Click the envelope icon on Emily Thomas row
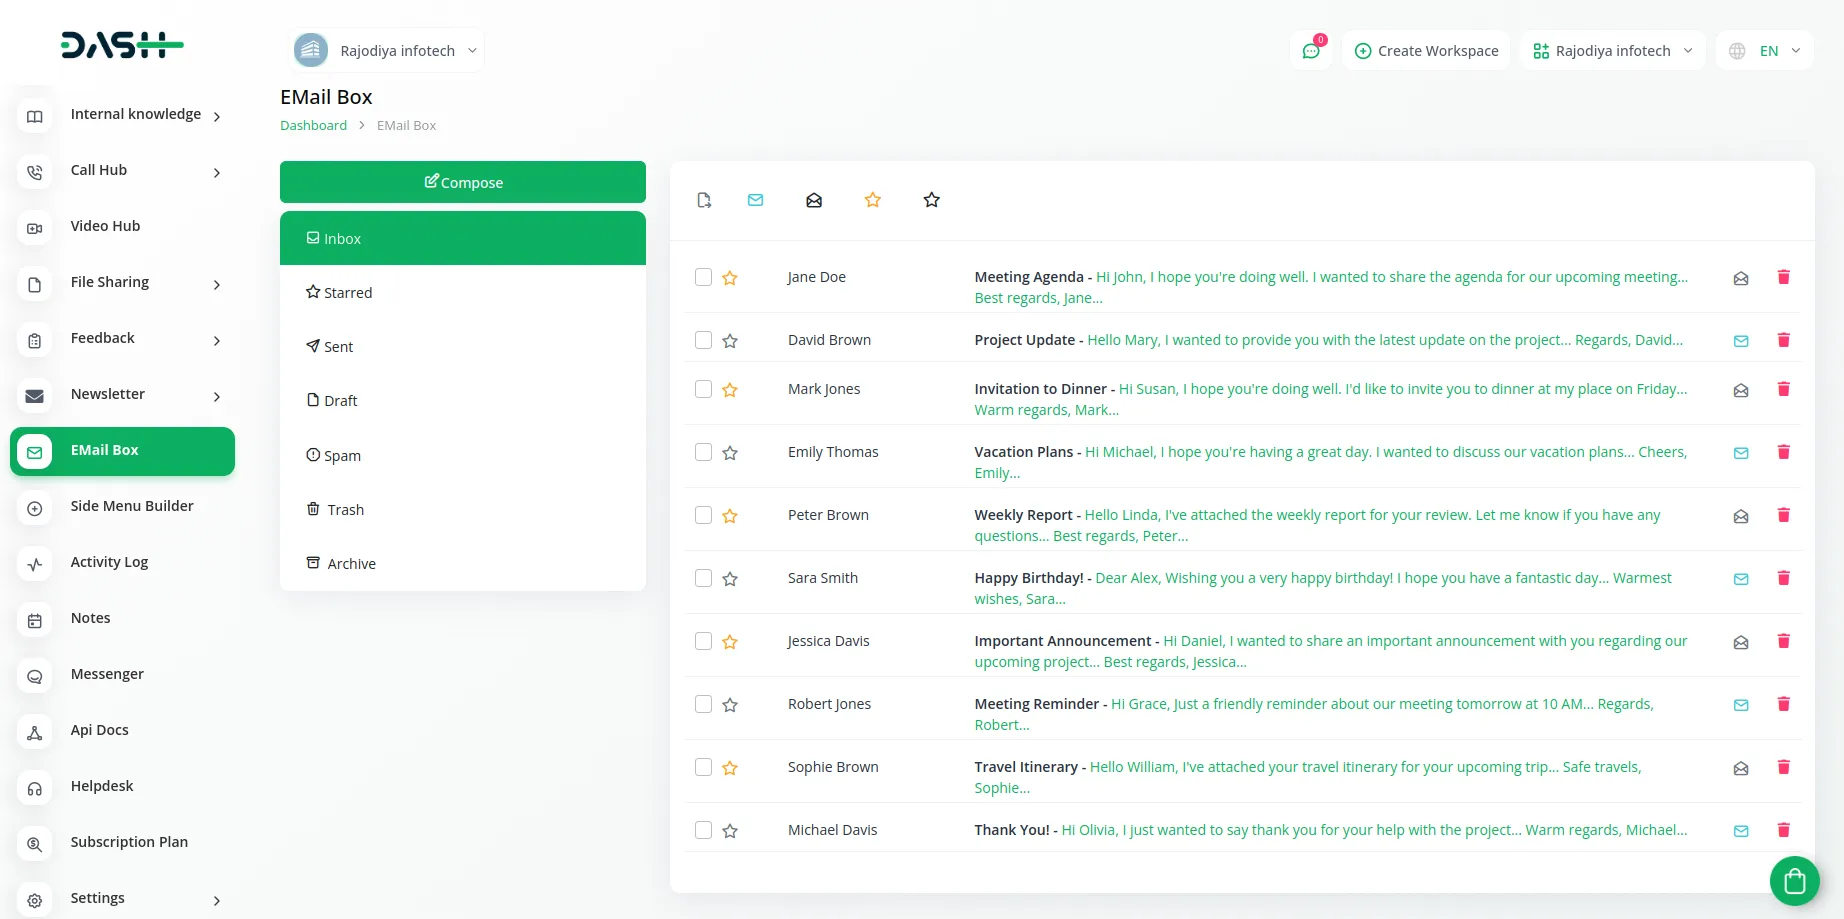This screenshot has width=1844, height=919. point(1741,453)
